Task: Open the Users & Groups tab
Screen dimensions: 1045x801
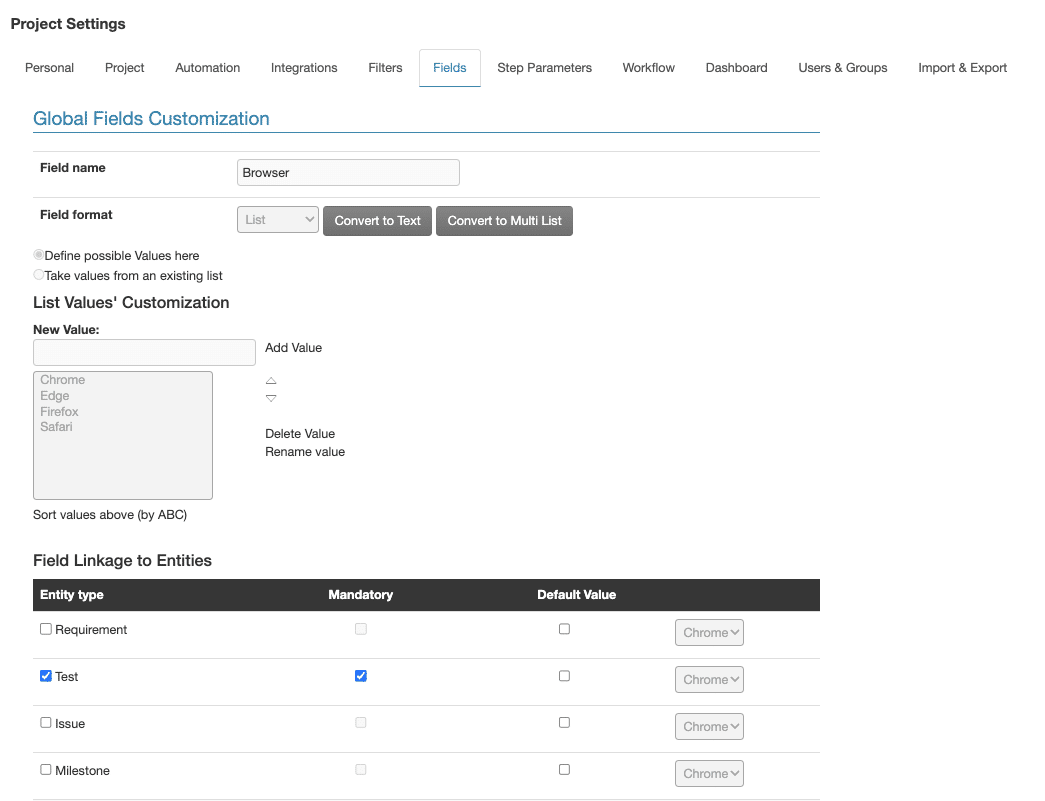Action: click(x=842, y=68)
